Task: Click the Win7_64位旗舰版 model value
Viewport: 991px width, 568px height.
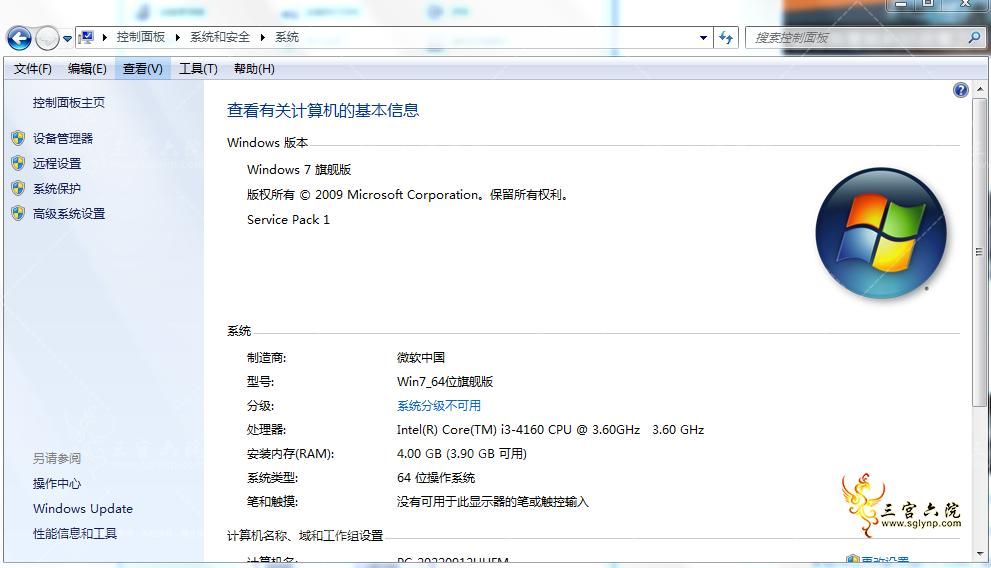Action: [x=444, y=382]
